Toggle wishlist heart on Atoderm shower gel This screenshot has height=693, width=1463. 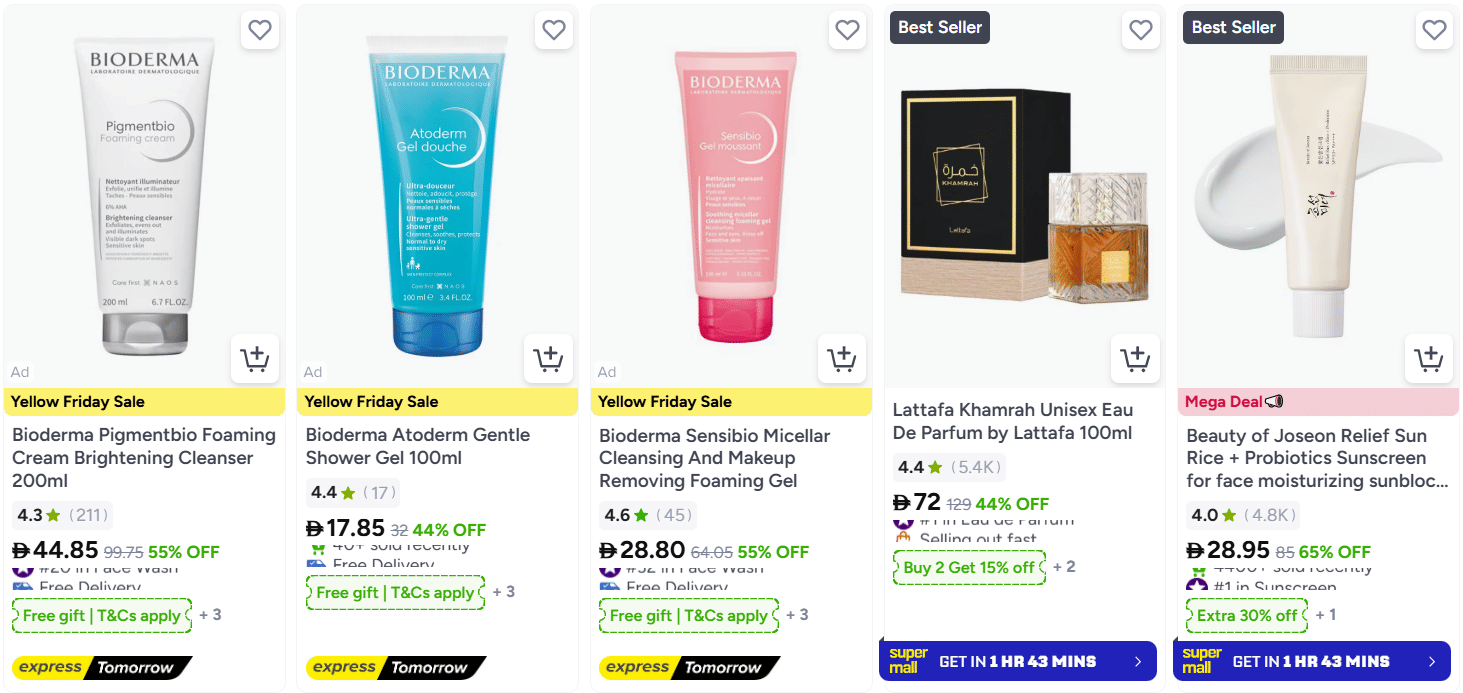tap(554, 30)
